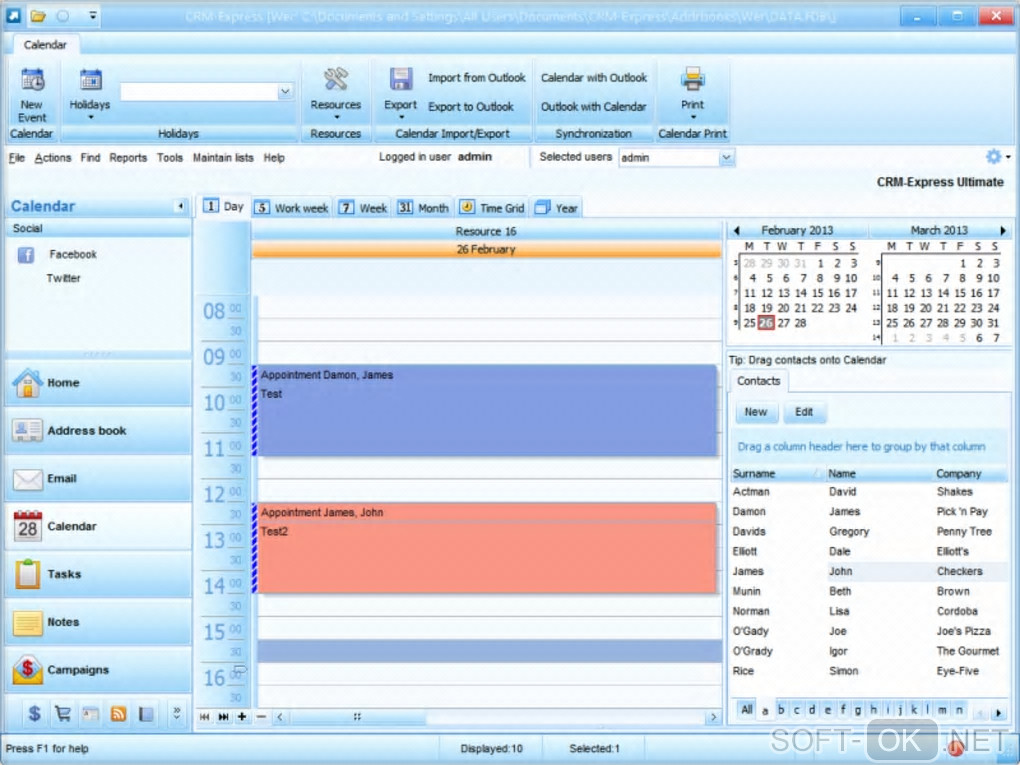Jump to first record navigator button
Screen dimensions: 1020x765
click(x=204, y=717)
